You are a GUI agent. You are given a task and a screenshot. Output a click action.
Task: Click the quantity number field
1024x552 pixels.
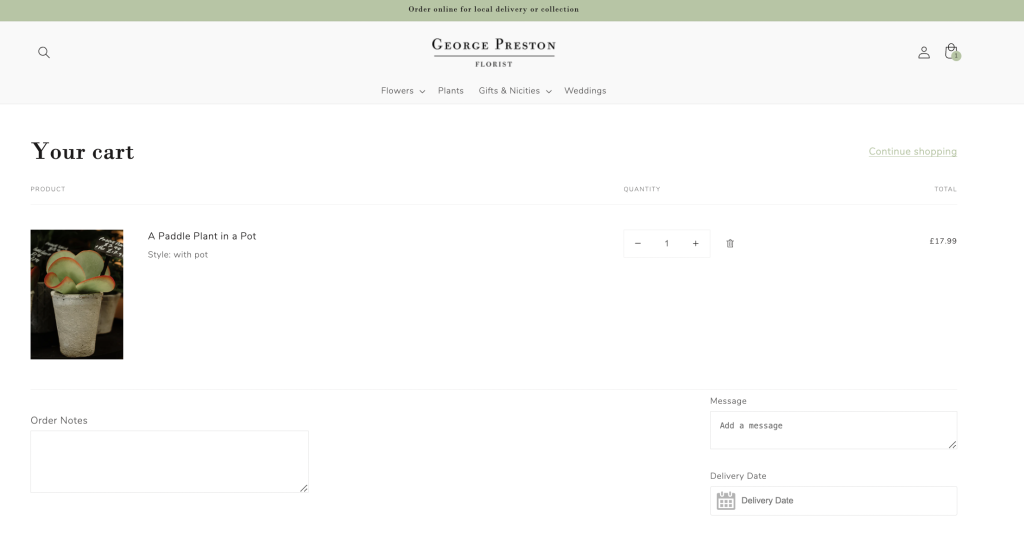[667, 244]
